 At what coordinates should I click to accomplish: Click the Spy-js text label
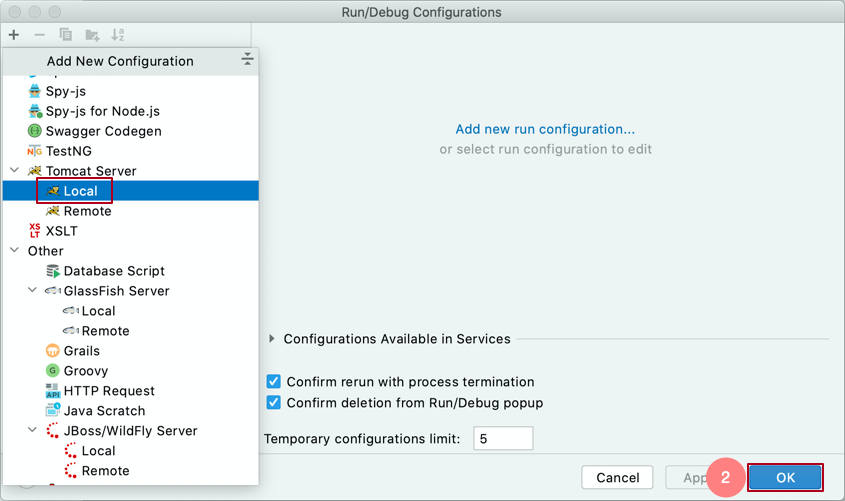tap(66, 92)
